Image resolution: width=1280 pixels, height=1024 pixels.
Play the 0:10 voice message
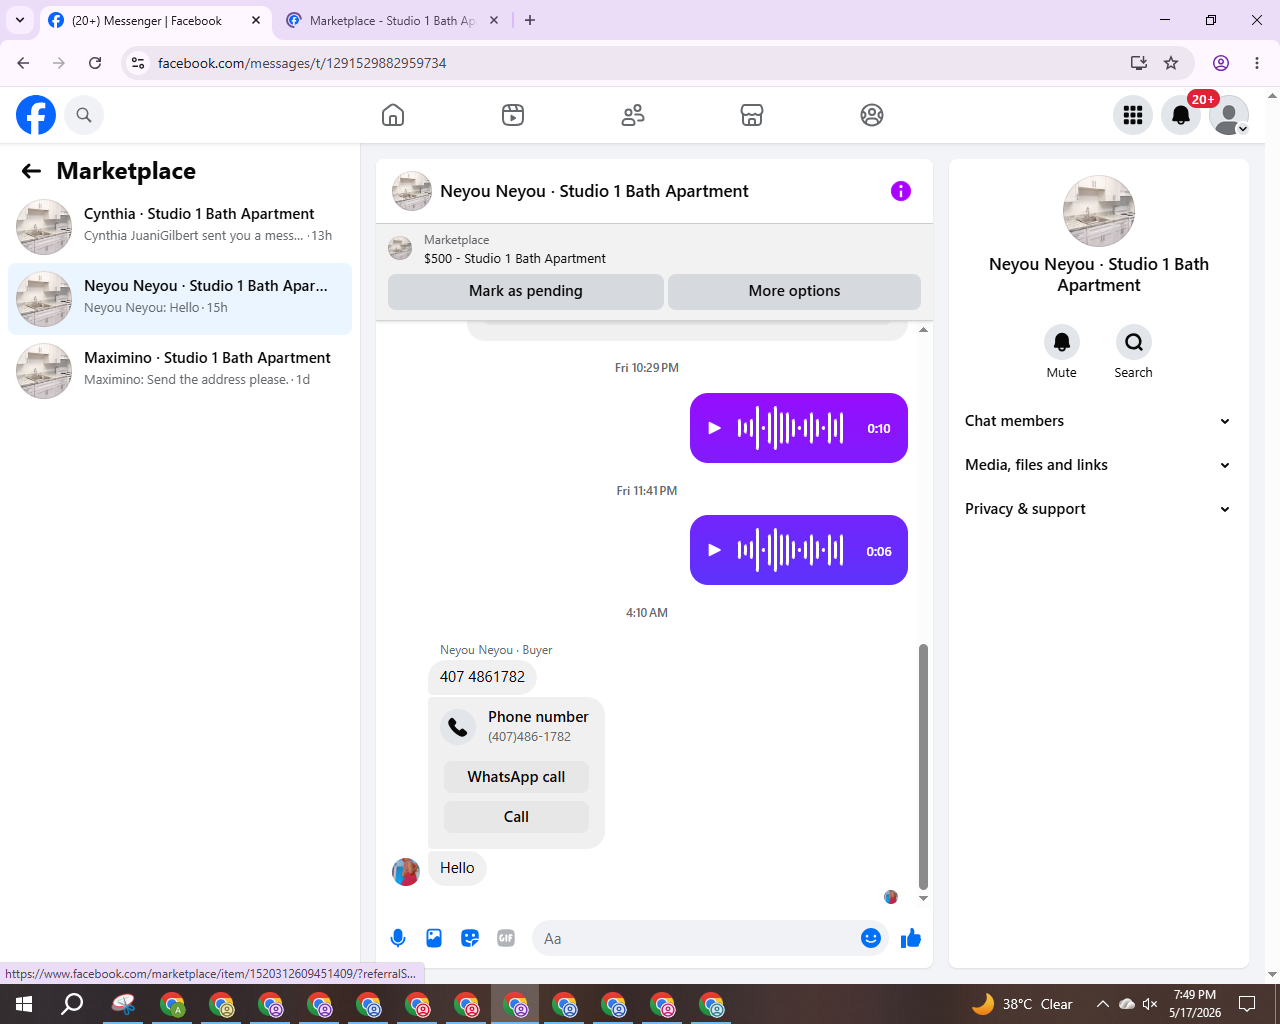714,428
